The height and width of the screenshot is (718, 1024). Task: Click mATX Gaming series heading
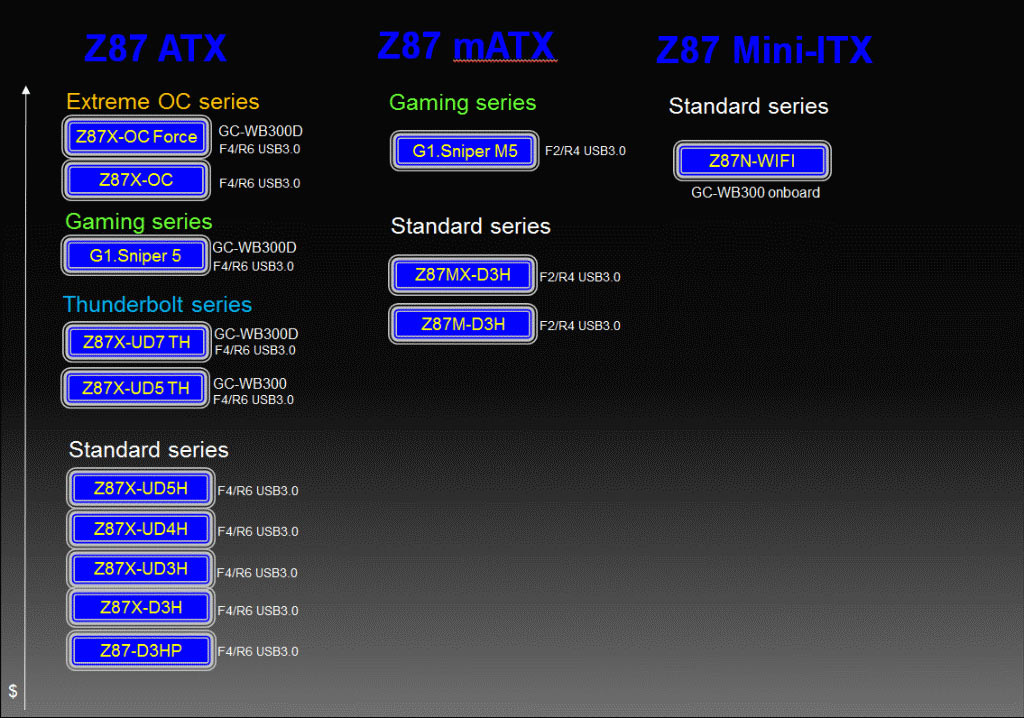click(462, 103)
